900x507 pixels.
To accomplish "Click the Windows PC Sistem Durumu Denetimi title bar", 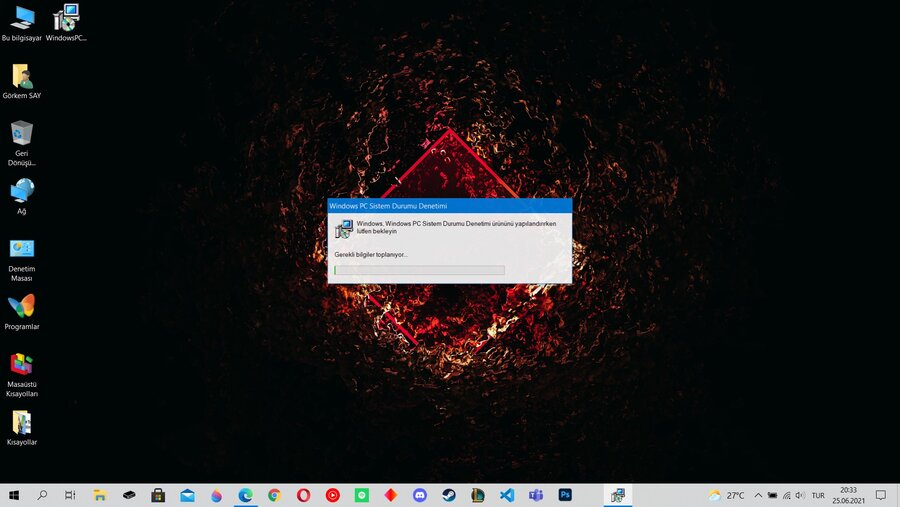I will [x=449, y=206].
